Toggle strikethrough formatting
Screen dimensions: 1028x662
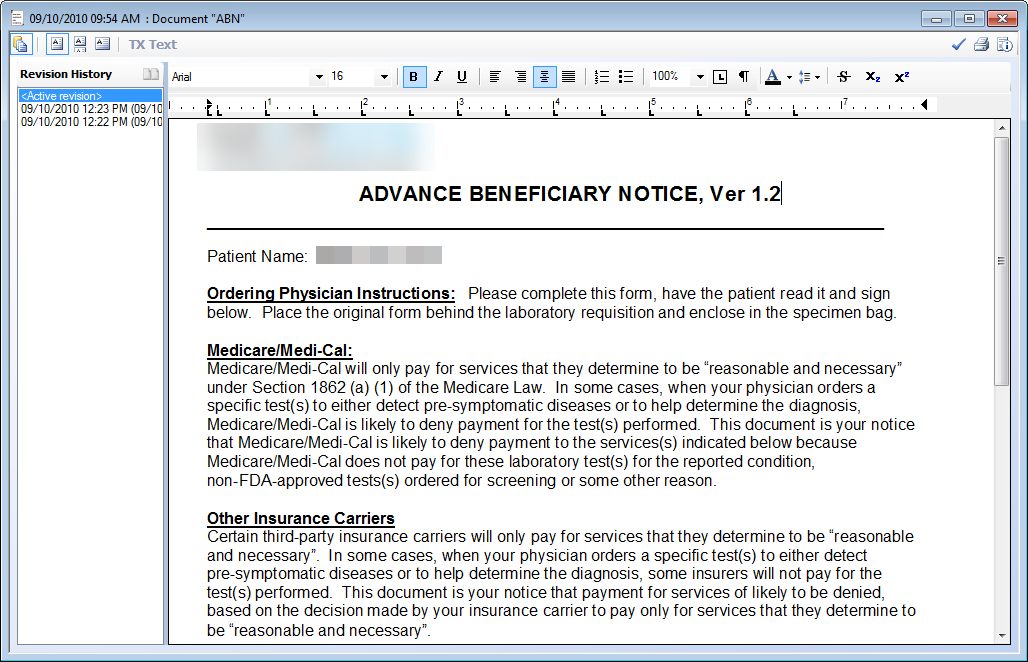pyautogui.click(x=844, y=77)
